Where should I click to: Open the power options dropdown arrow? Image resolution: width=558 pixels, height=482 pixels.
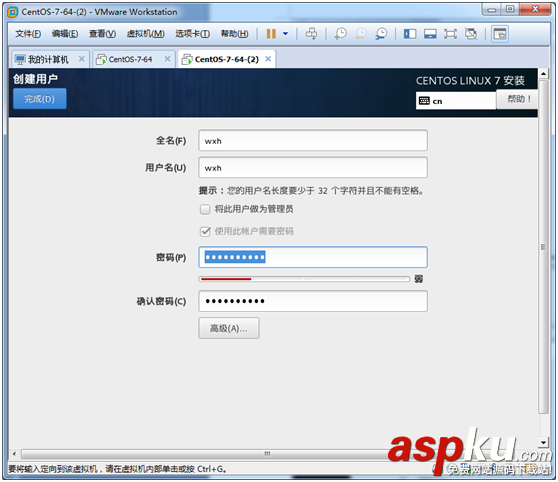[x=285, y=34]
